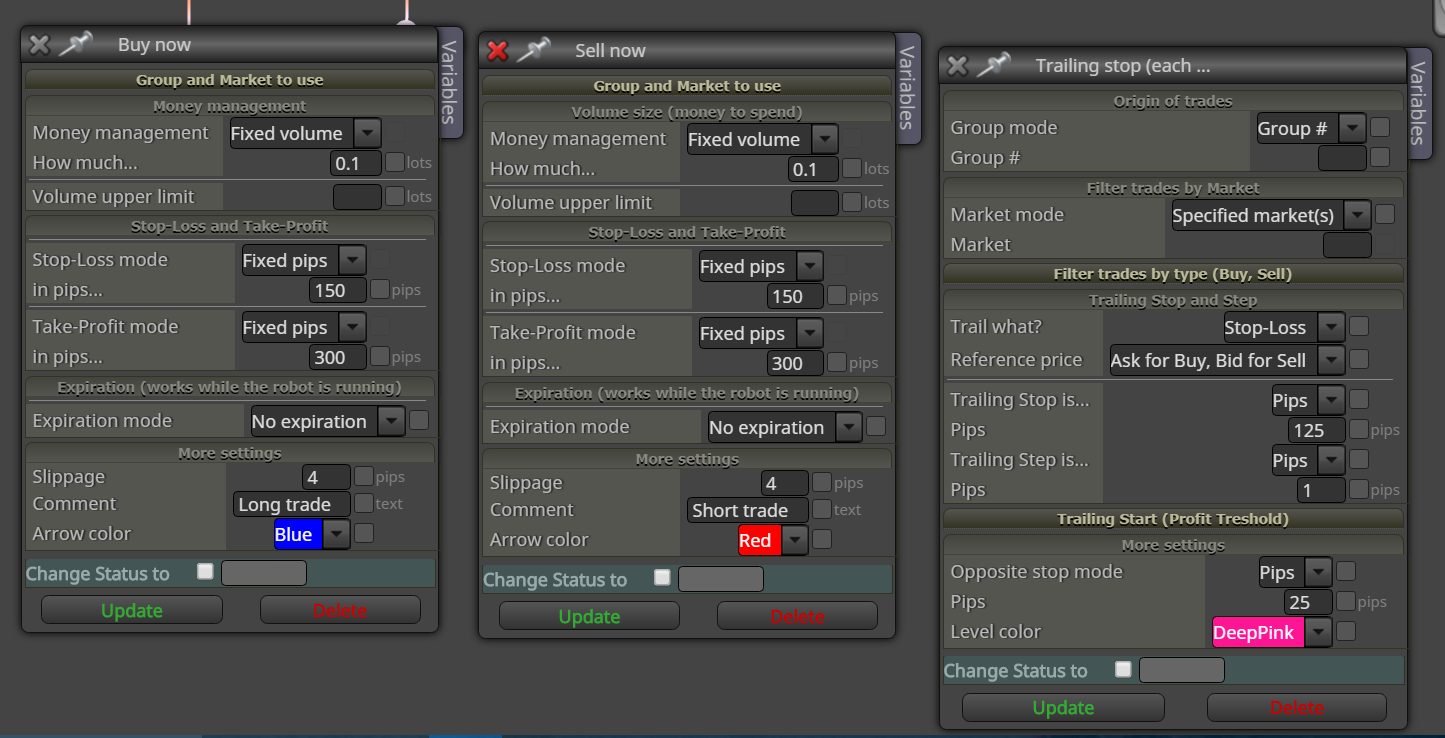Image resolution: width=1445 pixels, height=738 pixels.
Task: Click Delete button in Trailing stop panel
Action: click(x=1297, y=707)
